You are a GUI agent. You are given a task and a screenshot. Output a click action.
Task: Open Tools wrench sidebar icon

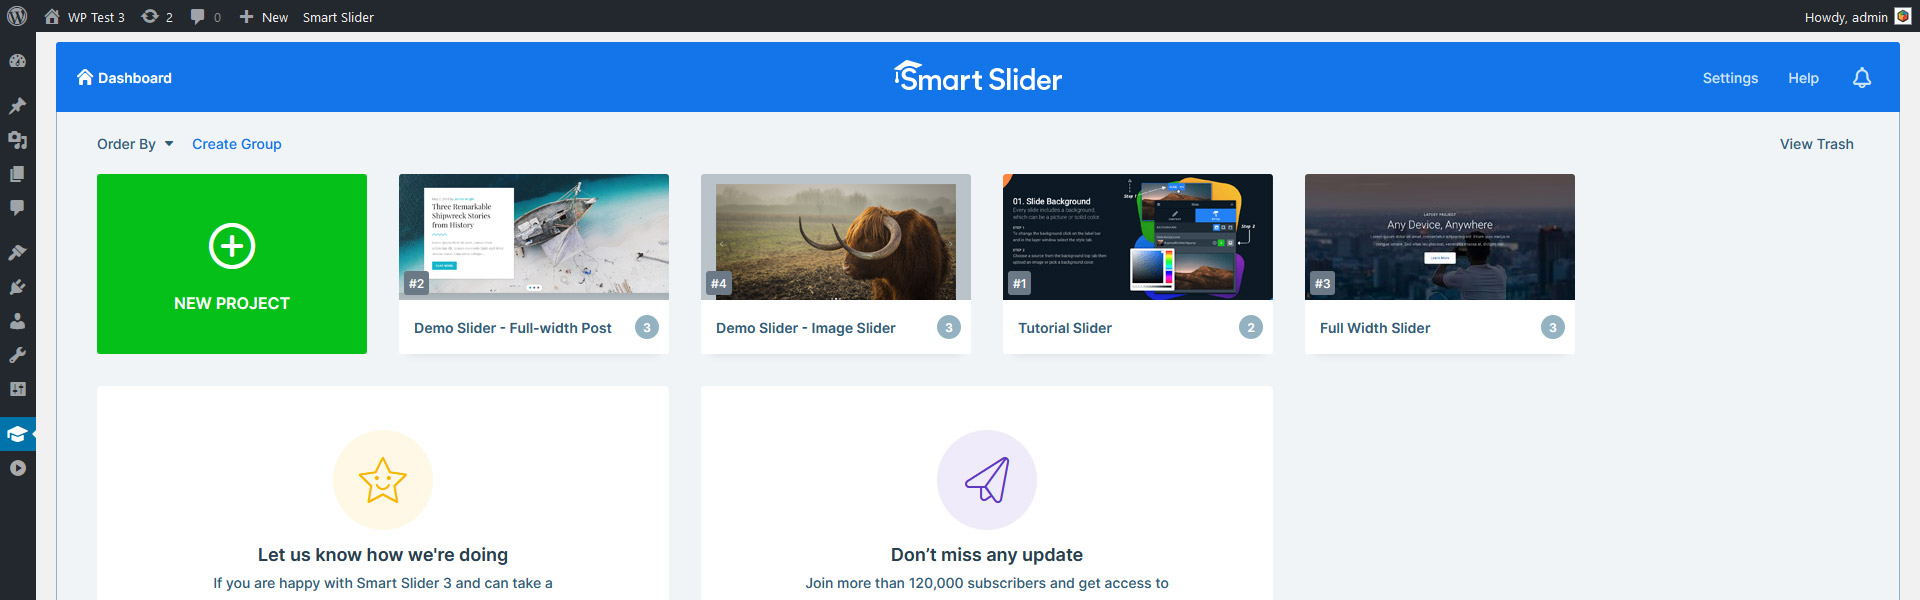(x=17, y=355)
